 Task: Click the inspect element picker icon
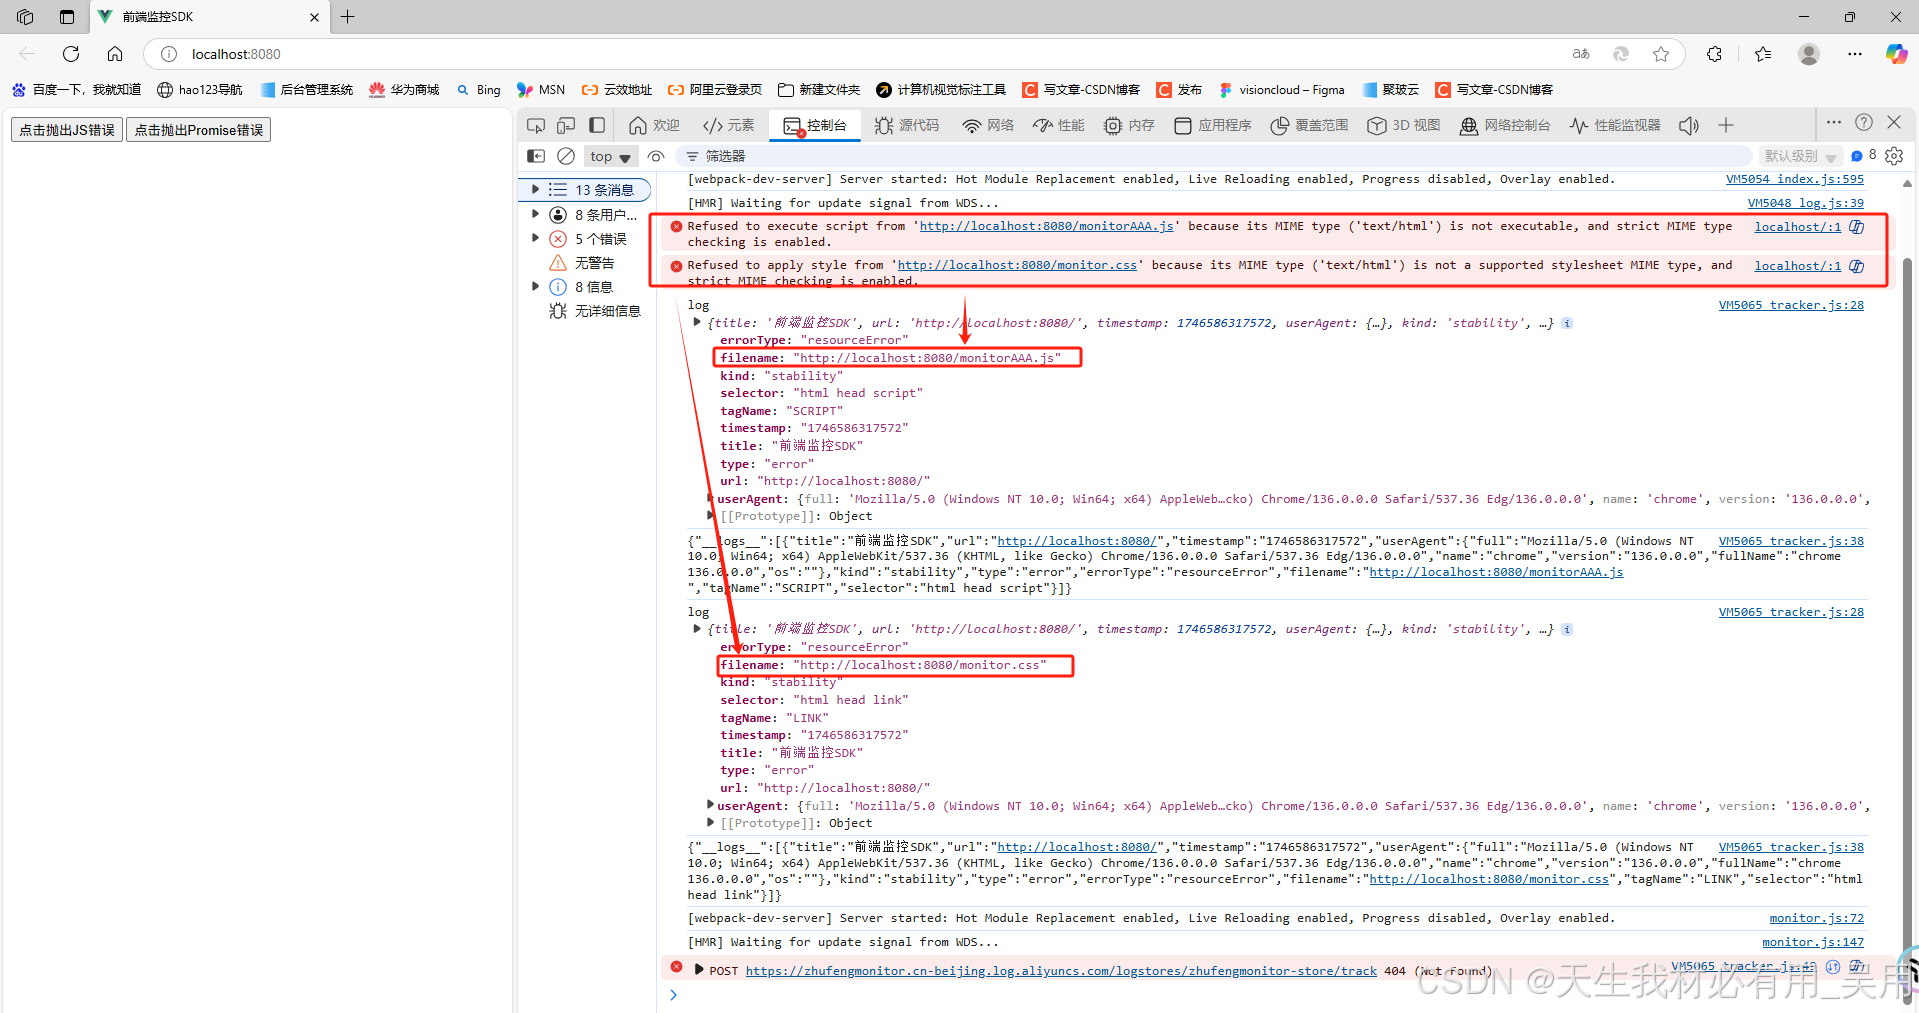click(536, 126)
